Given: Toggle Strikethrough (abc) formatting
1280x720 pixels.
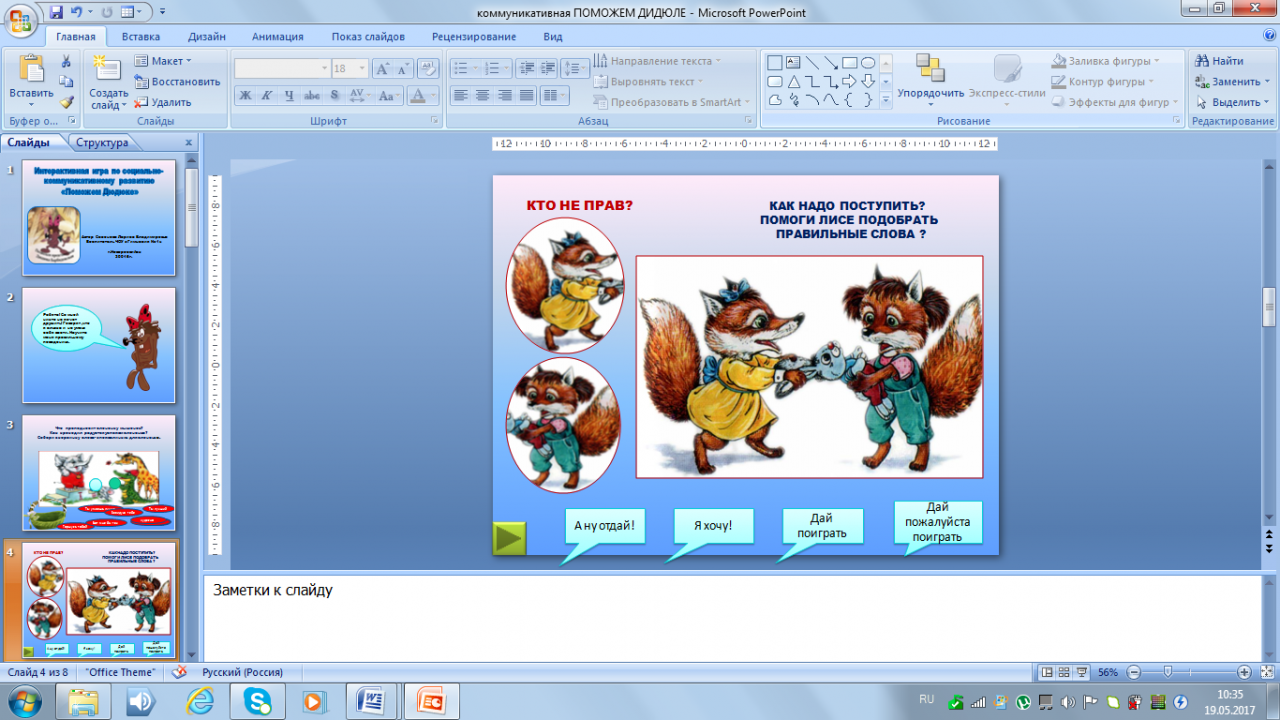Looking at the screenshot, I should [x=311, y=96].
